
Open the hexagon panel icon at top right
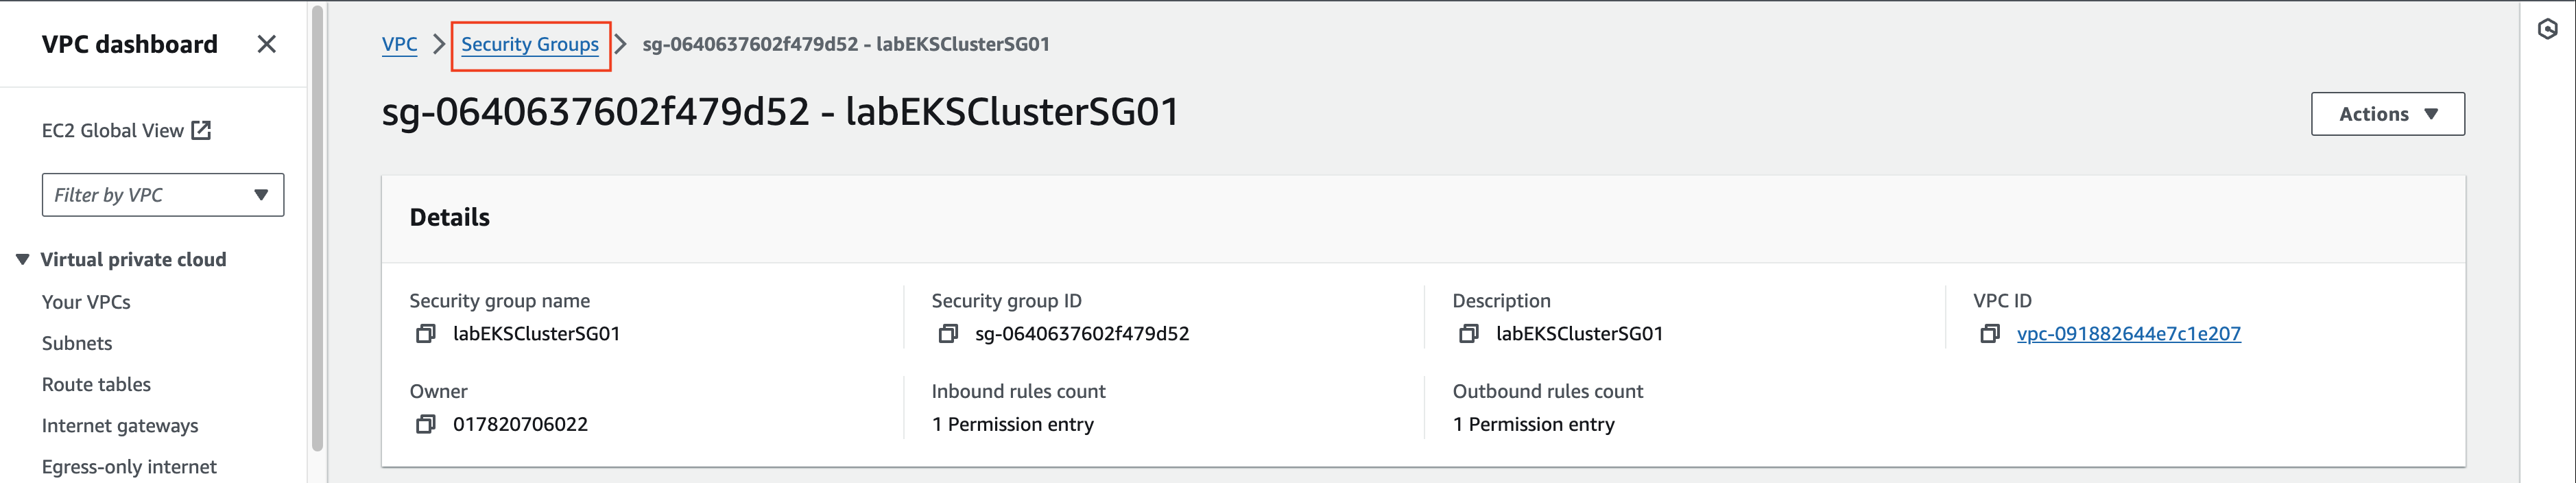click(x=2547, y=30)
